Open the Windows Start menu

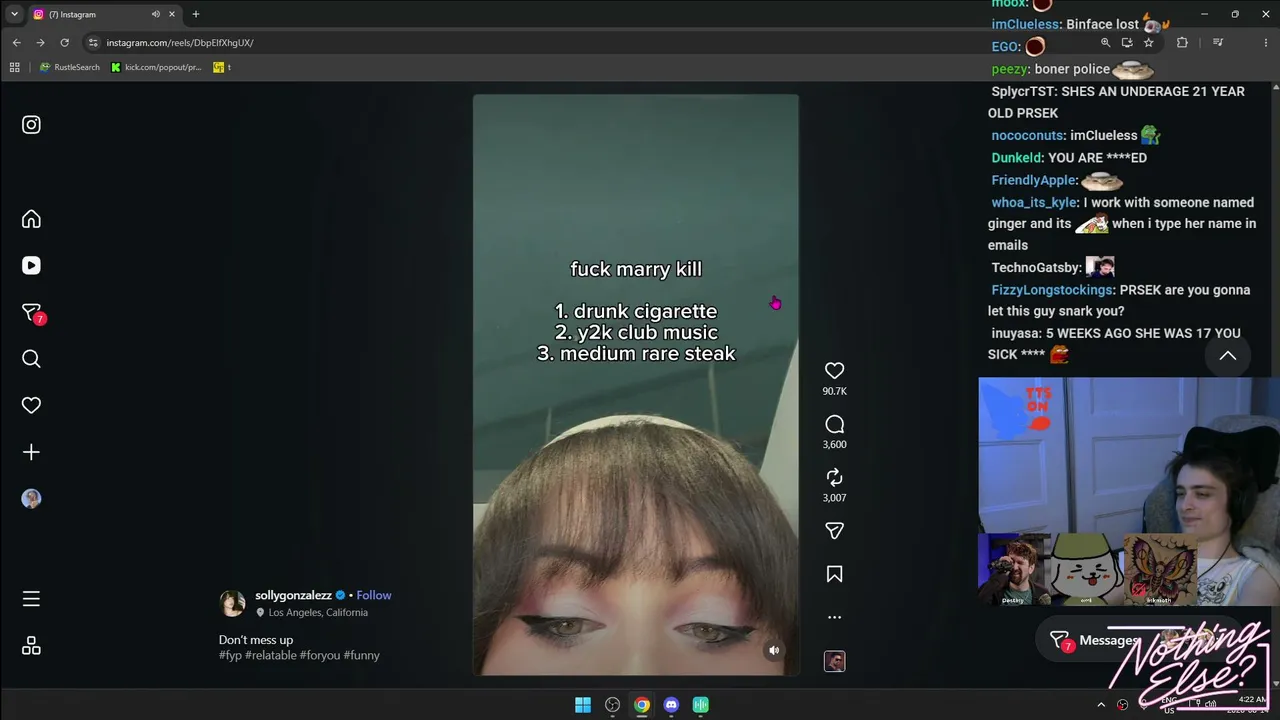(583, 705)
